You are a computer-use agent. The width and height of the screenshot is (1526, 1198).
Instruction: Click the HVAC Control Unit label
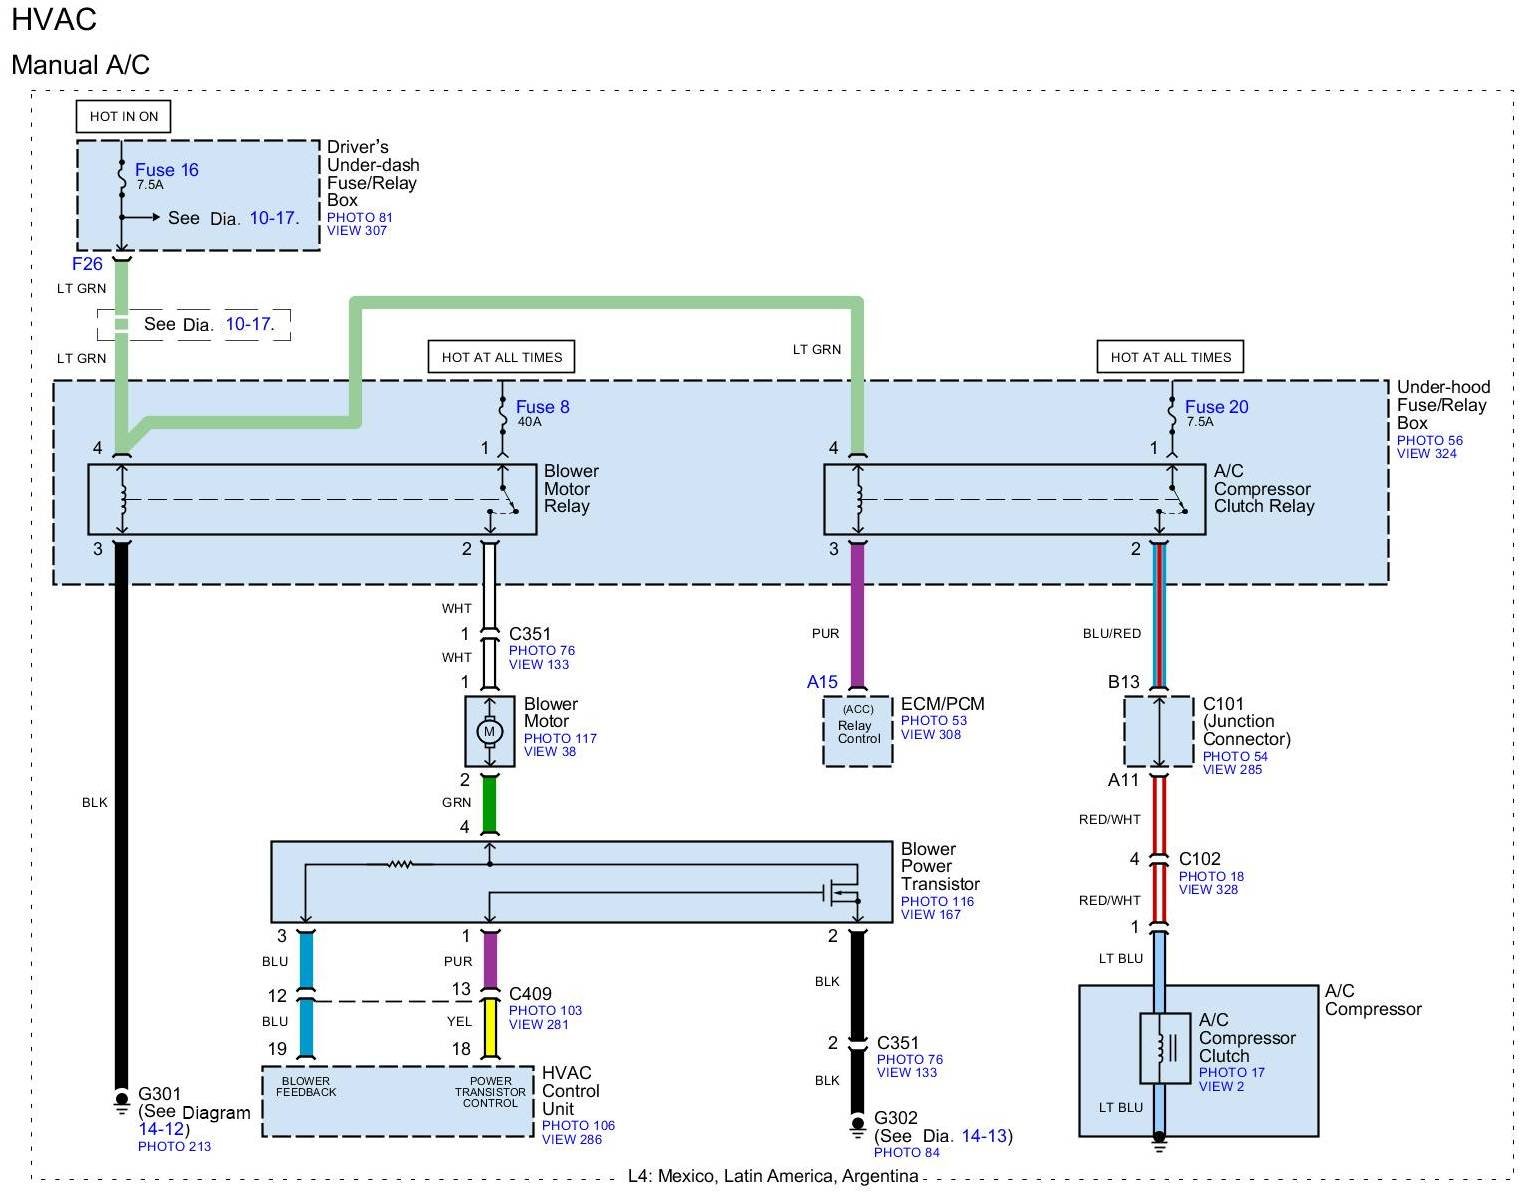tap(571, 1091)
